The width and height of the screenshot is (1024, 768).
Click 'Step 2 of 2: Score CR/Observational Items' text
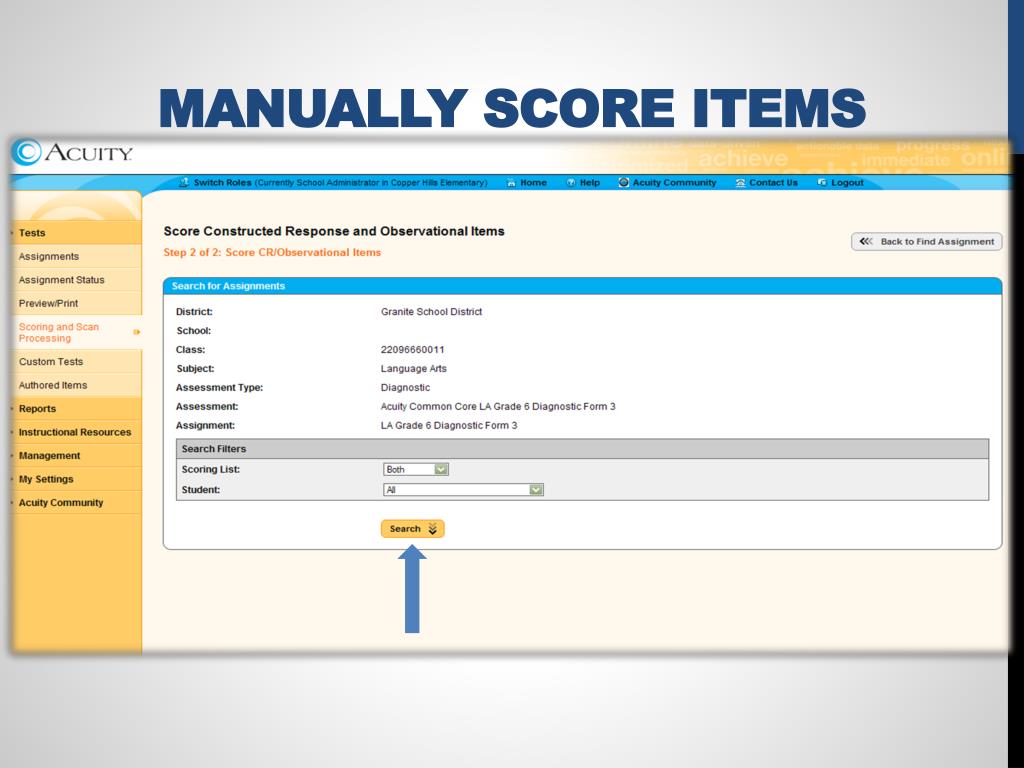point(272,253)
